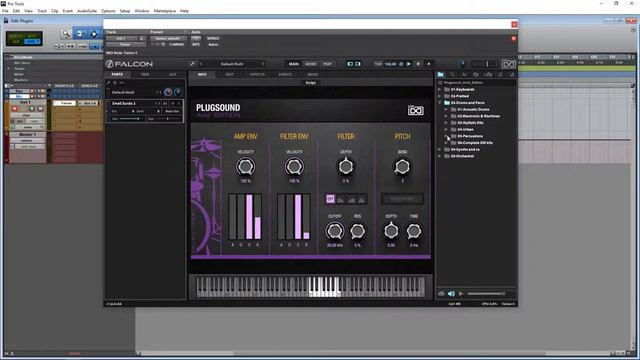640x360 pixels.
Task: Switch to PERF view
Action: tap(327, 64)
